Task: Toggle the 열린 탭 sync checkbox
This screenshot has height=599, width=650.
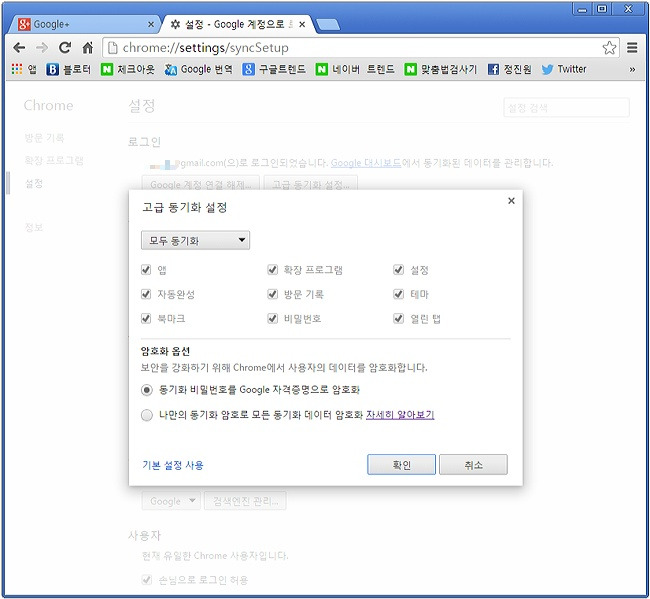Action: [x=398, y=318]
